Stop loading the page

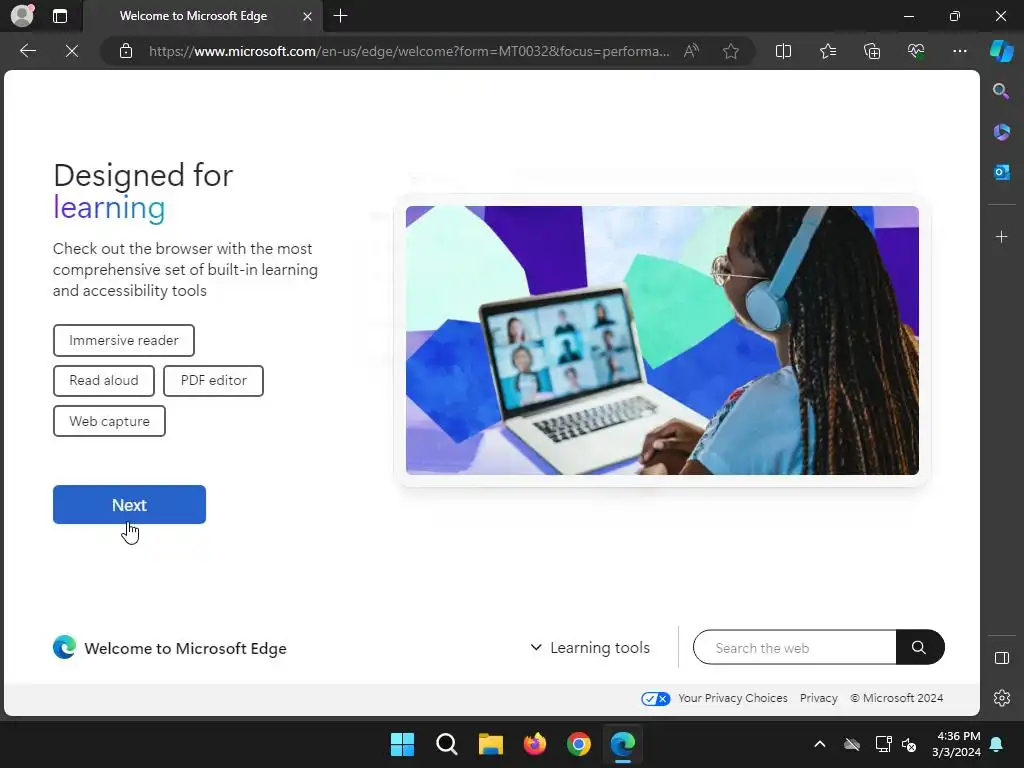72,51
